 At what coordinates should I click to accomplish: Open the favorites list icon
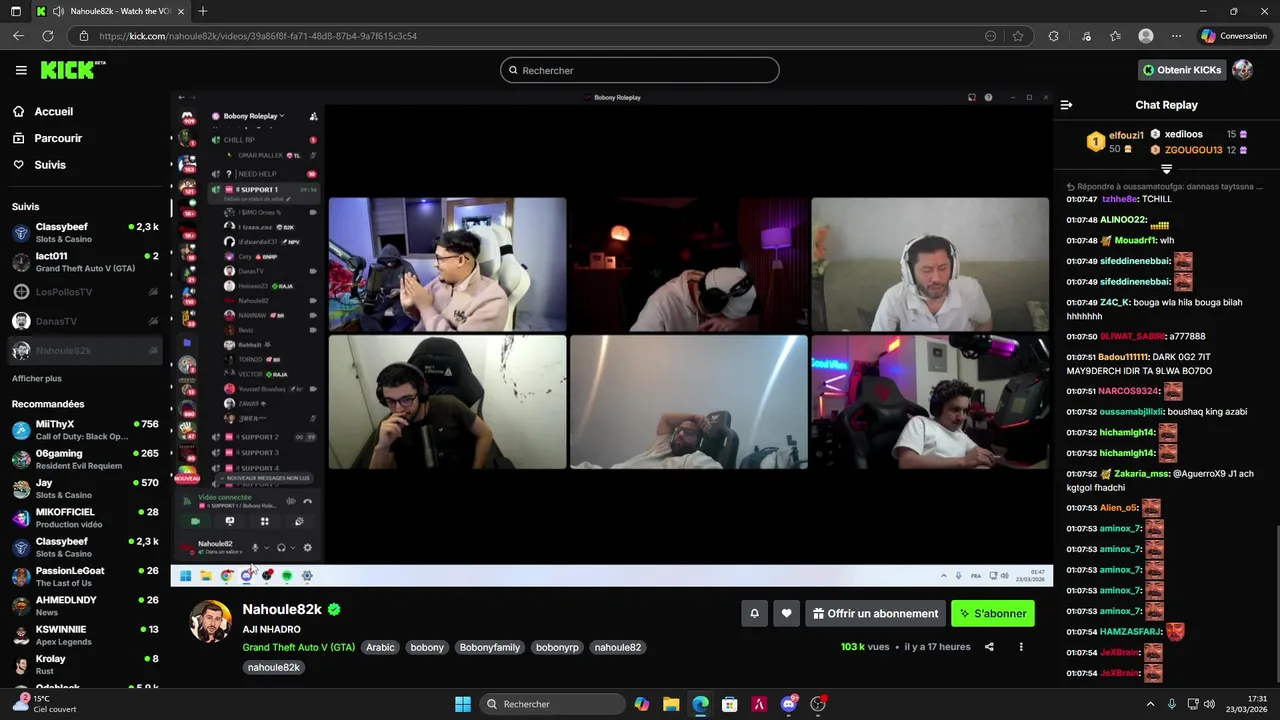tap(1116, 36)
